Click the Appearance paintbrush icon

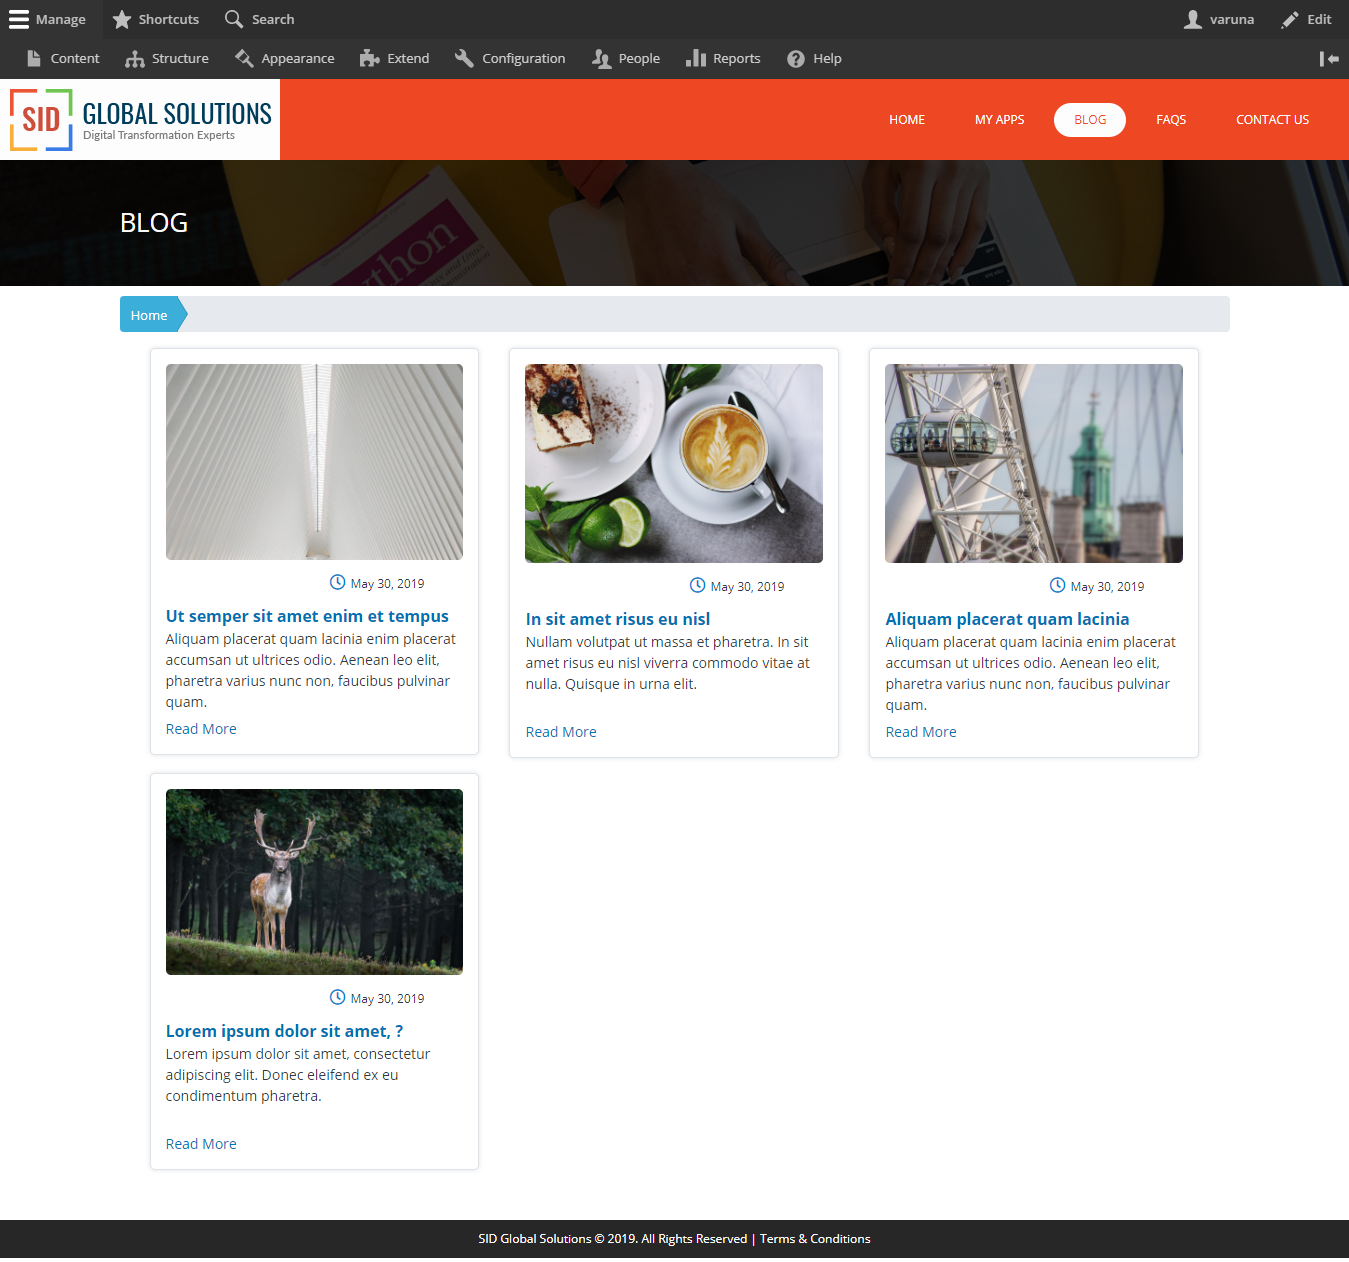243,58
